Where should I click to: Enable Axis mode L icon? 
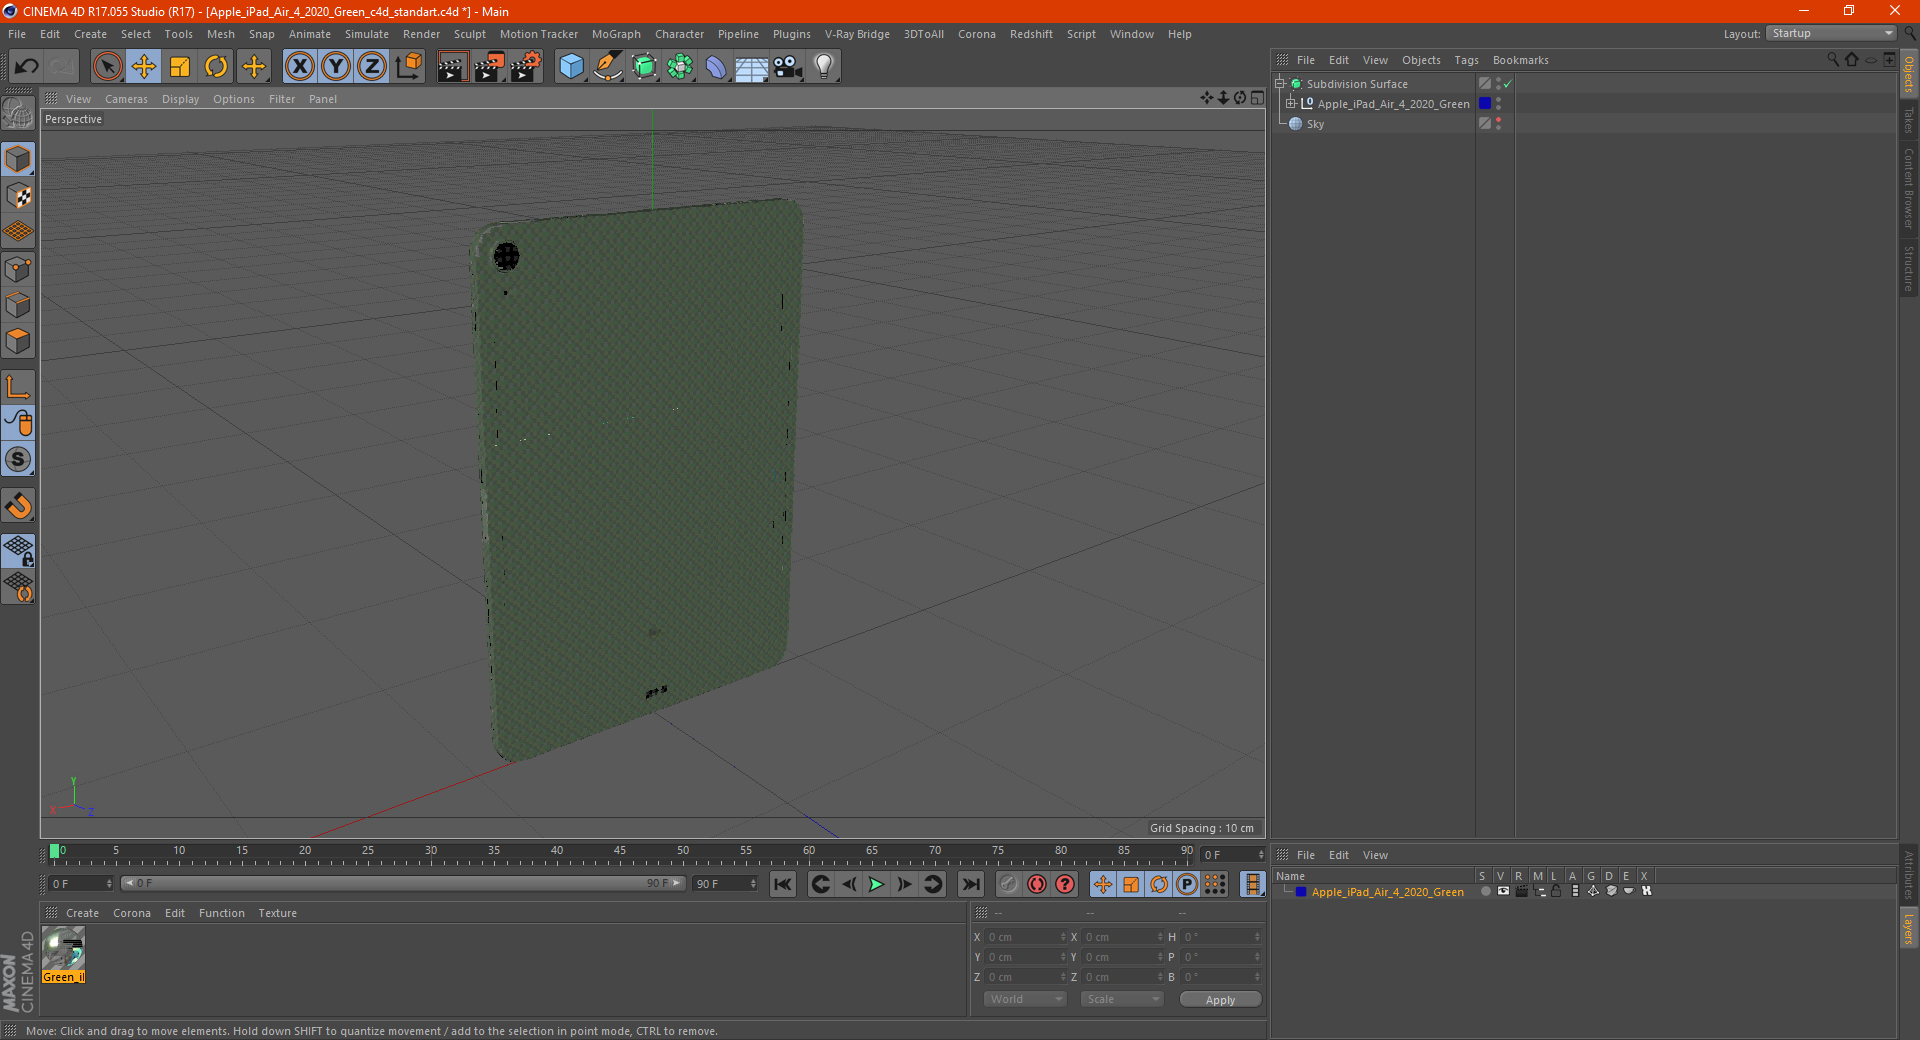[x=18, y=387]
